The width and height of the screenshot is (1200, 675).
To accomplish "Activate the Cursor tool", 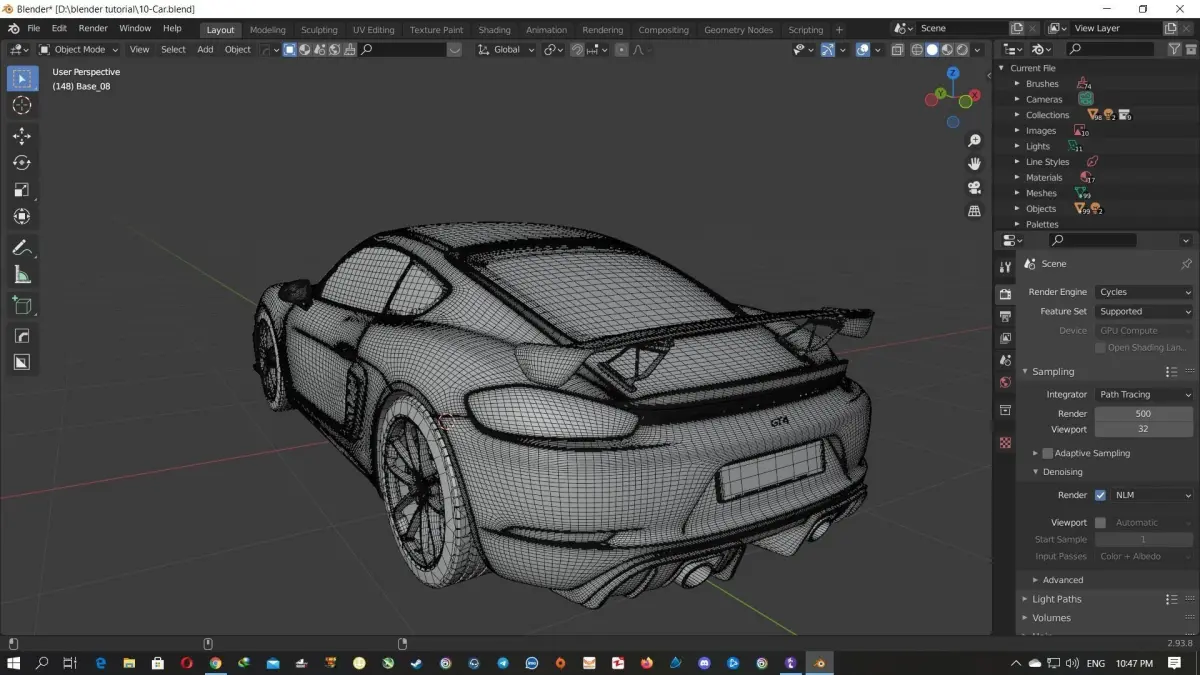I will [x=22, y=106].
